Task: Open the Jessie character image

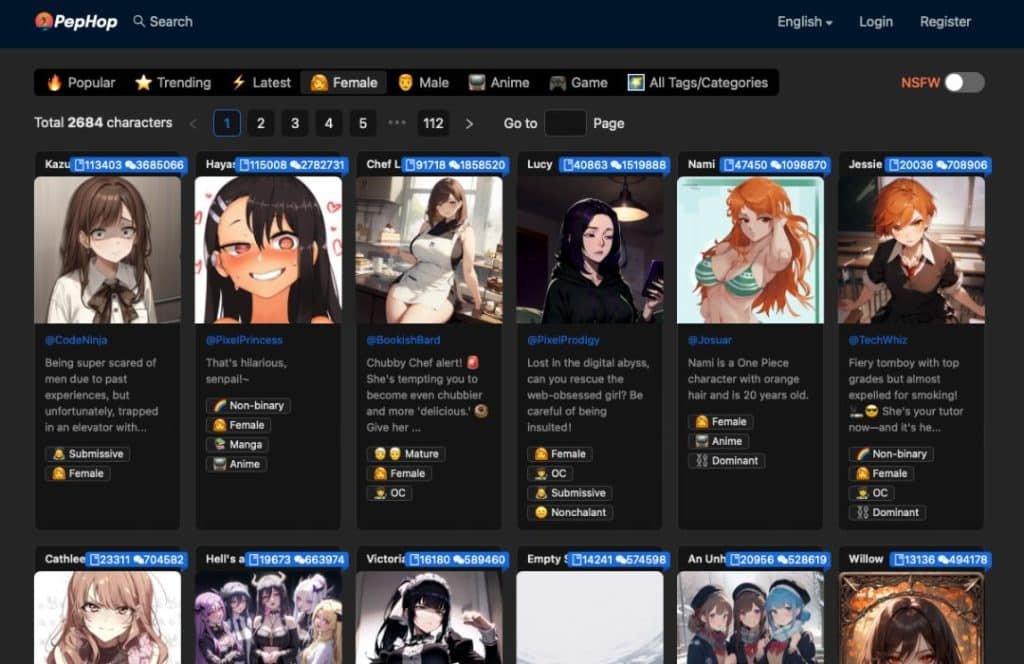Action: (x=911, y=250)
